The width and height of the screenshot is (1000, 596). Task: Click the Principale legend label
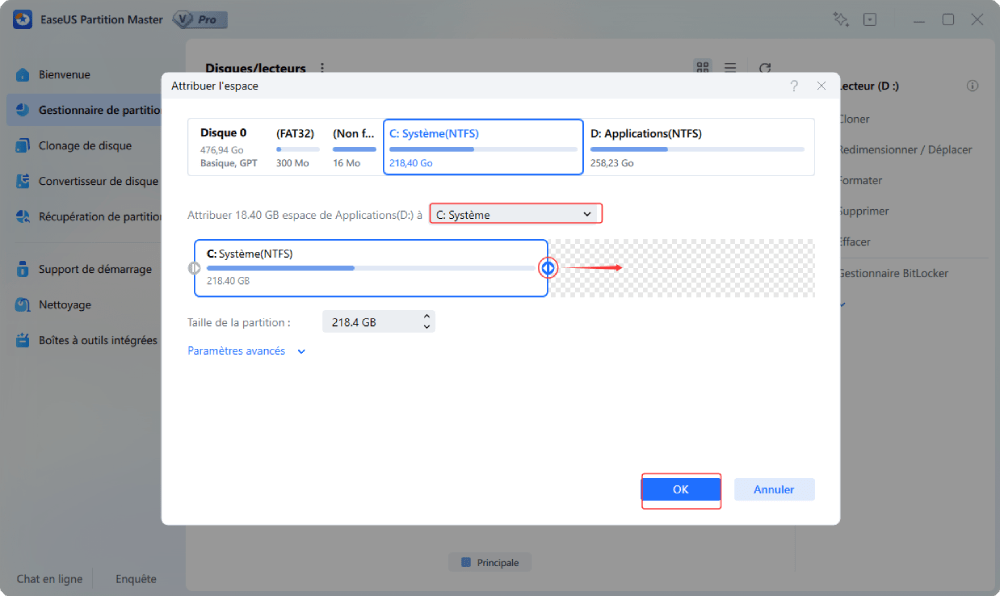click(490, 562)
